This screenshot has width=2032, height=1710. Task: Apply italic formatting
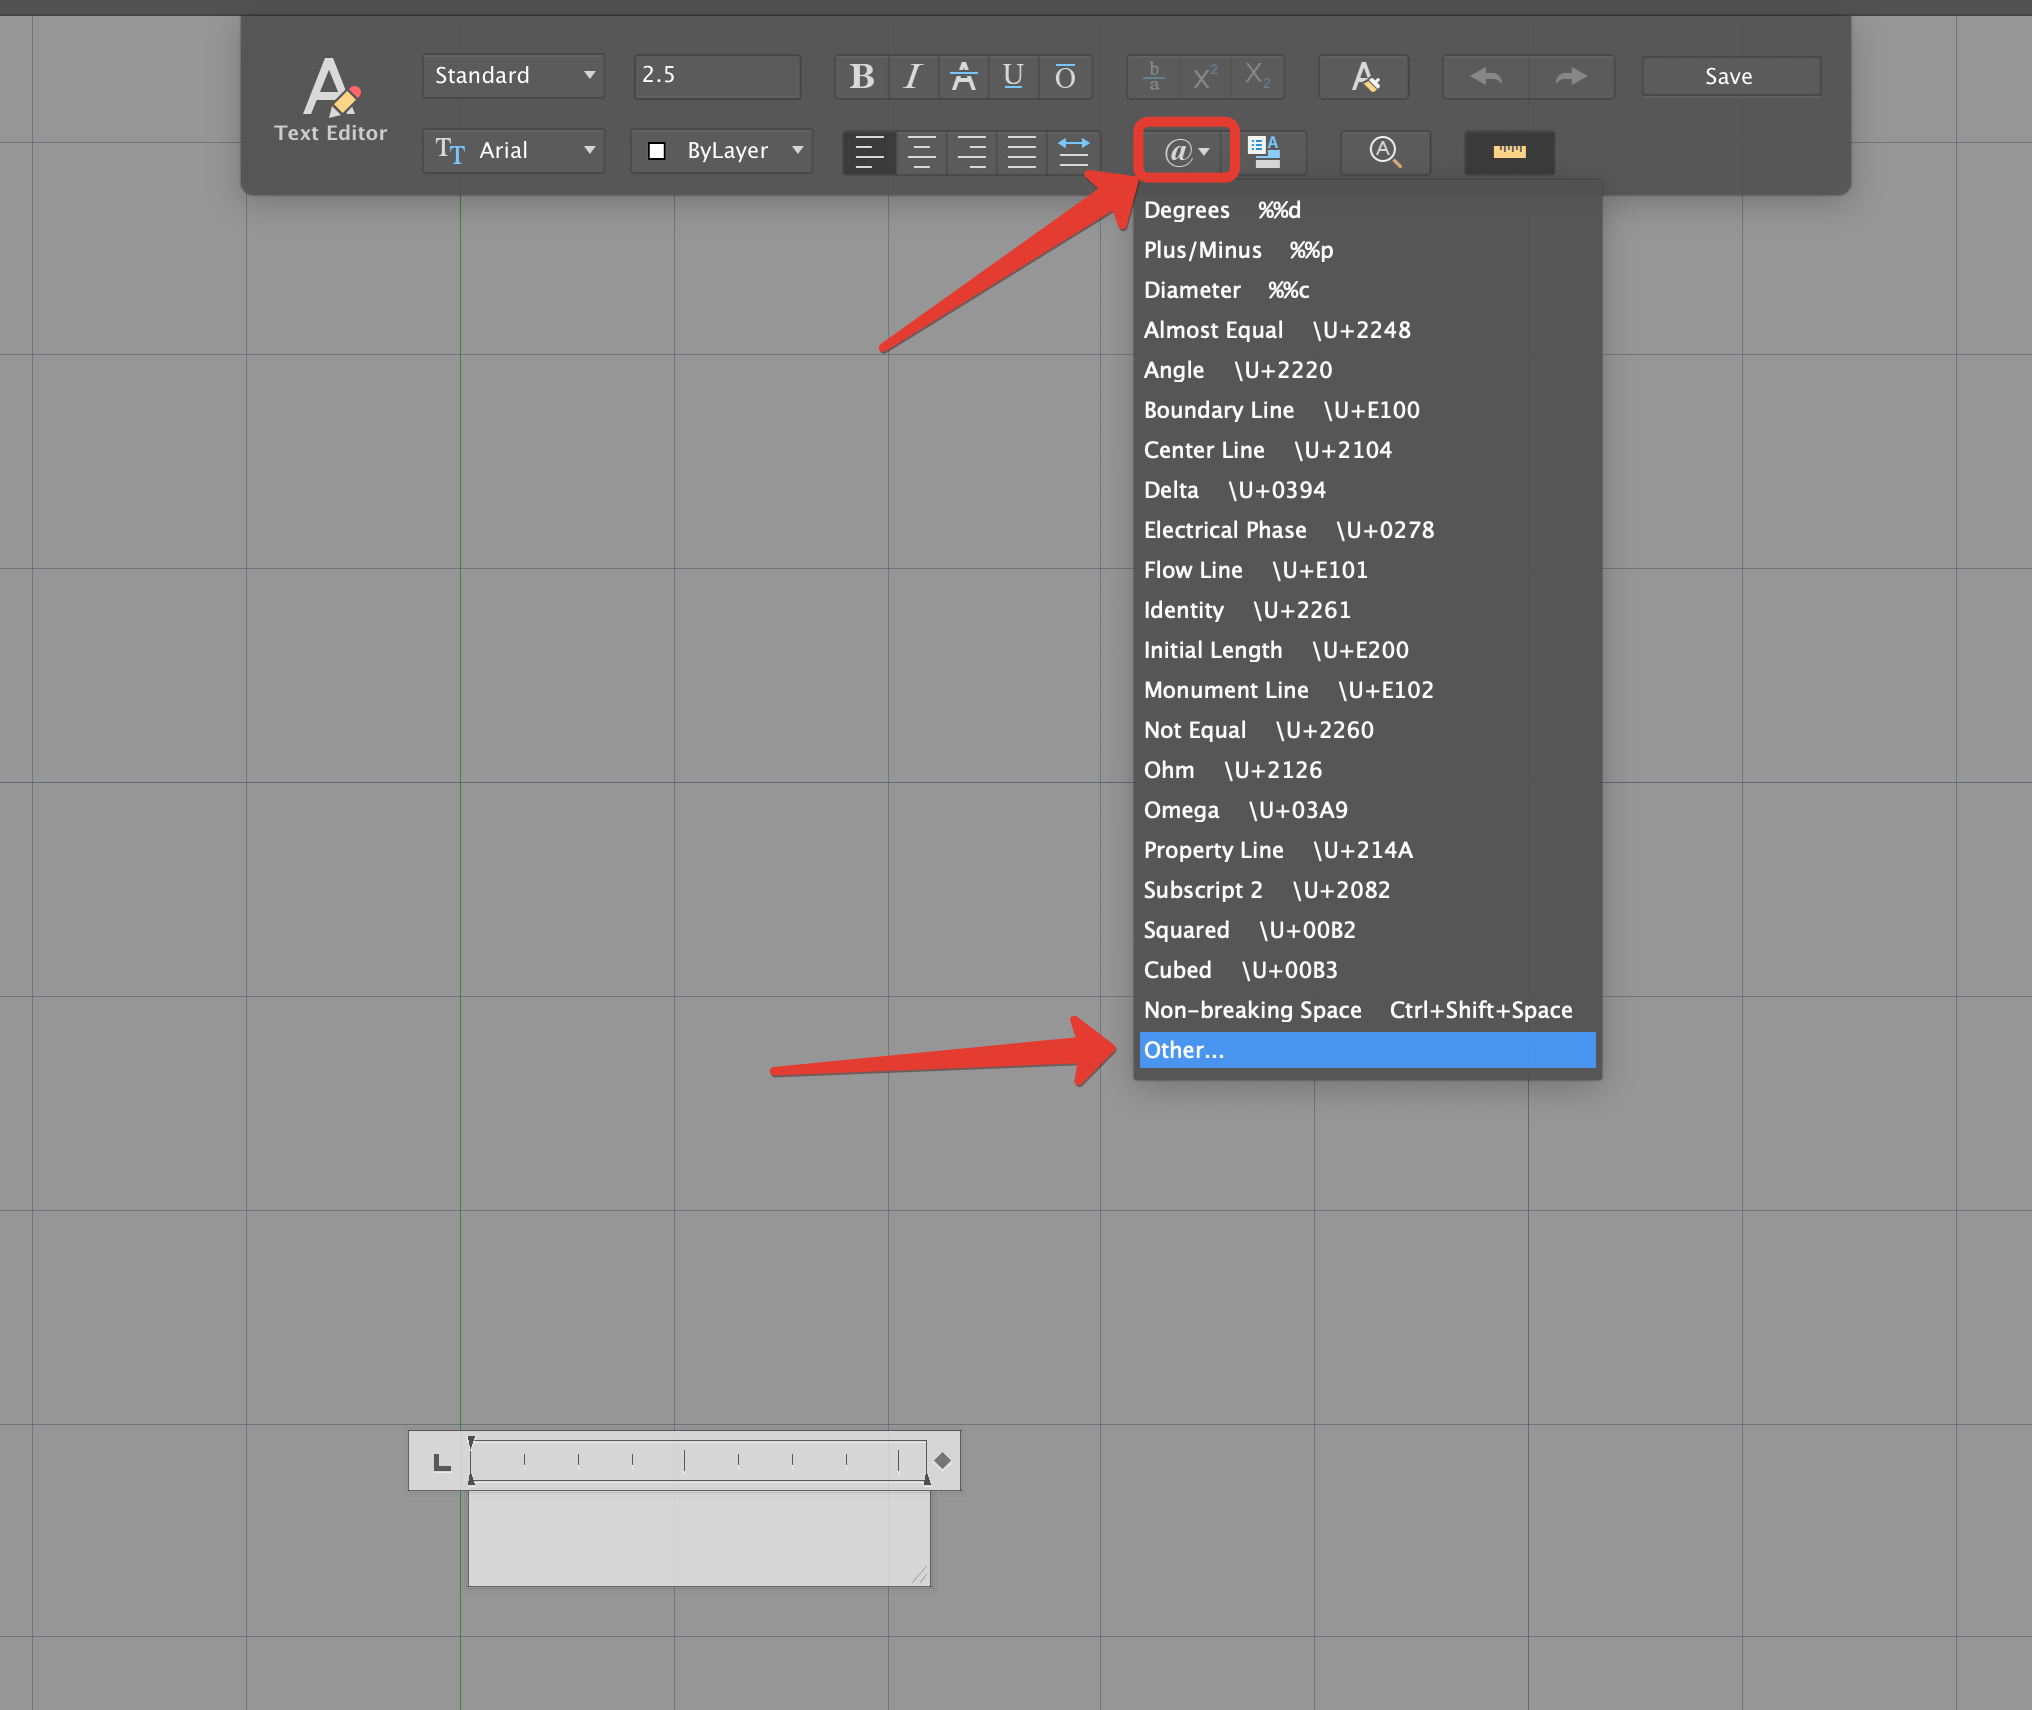click(x=911, y=76)
